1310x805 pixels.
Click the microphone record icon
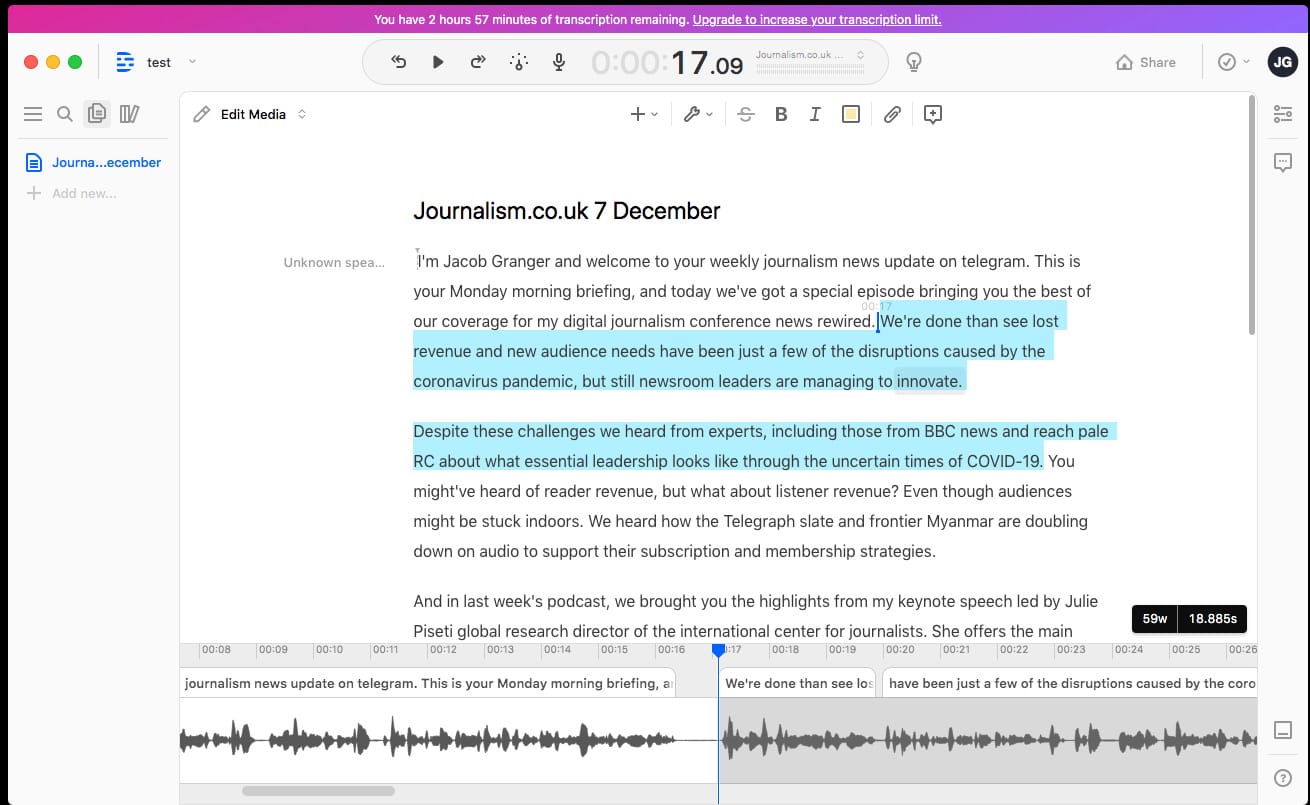point(559,62)
